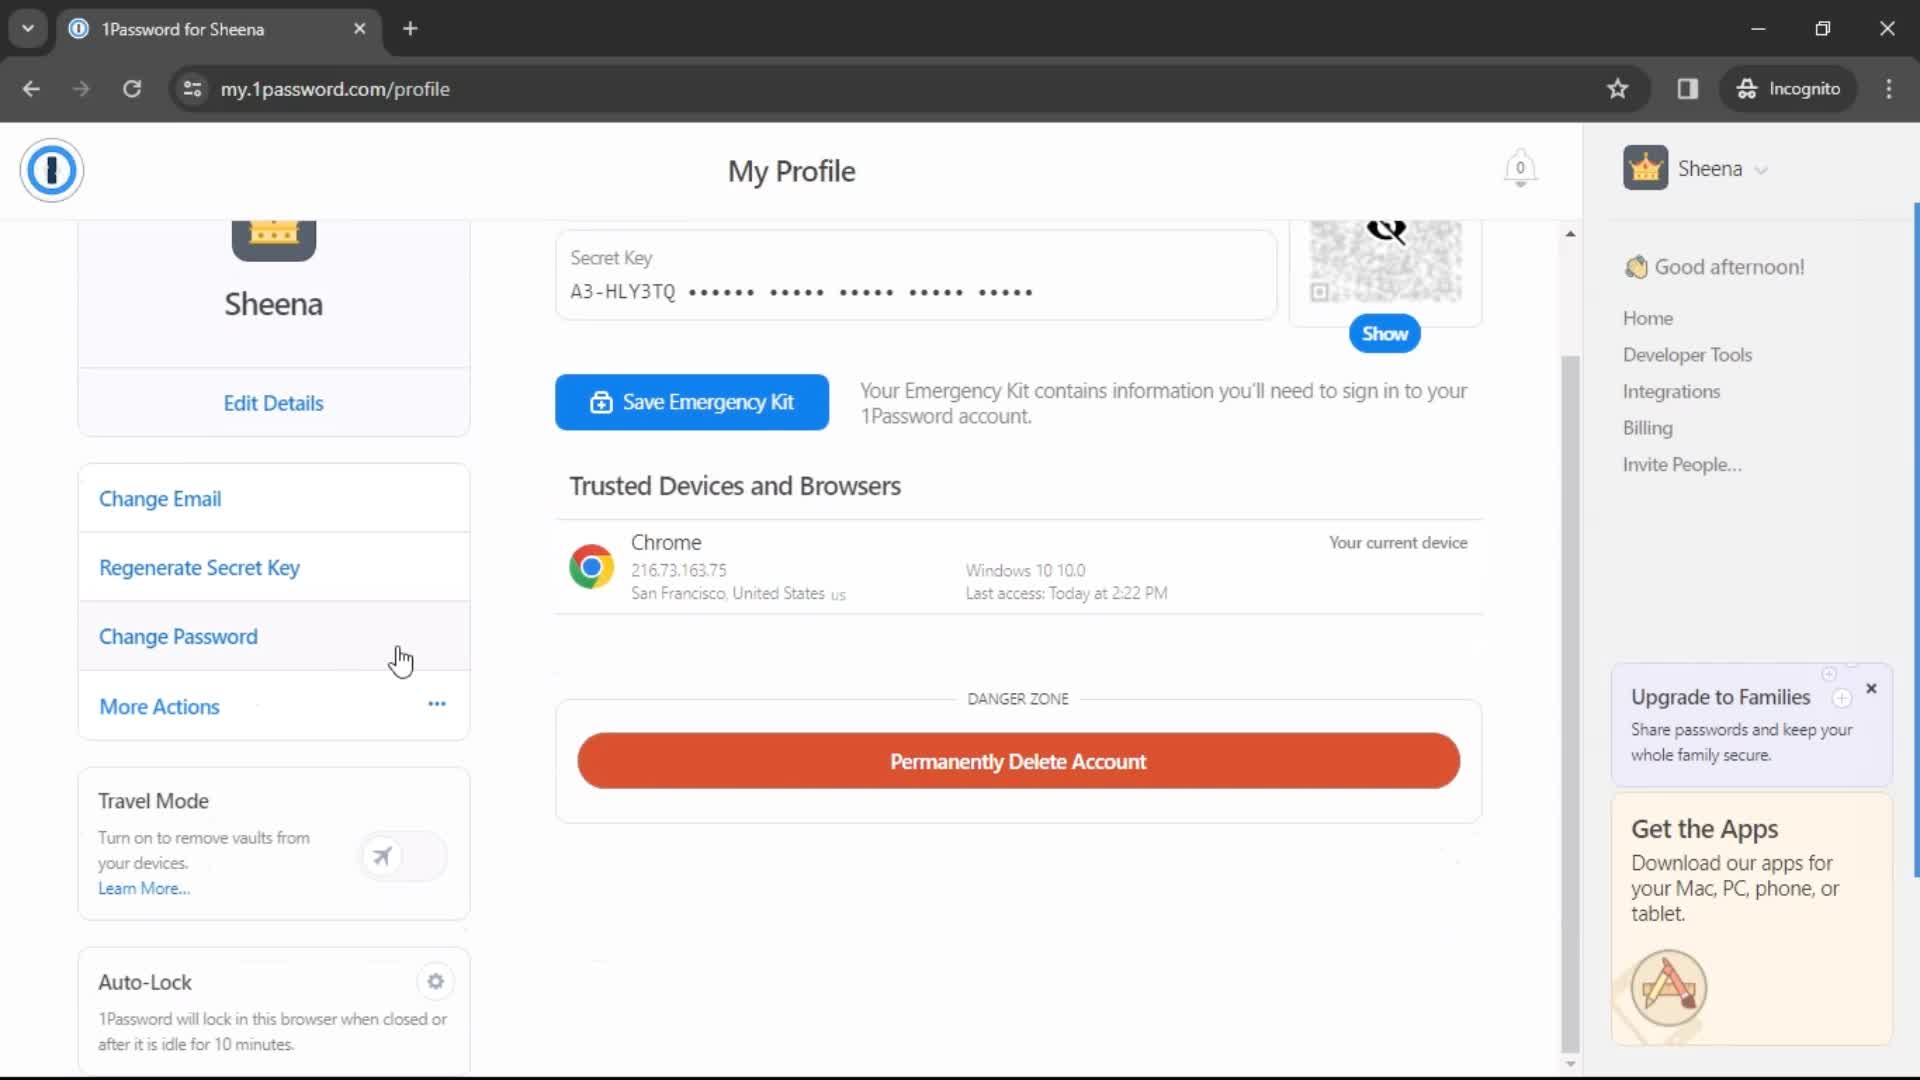
Task: Click the Auto-Lock settings gear icon
Action: 434,981
